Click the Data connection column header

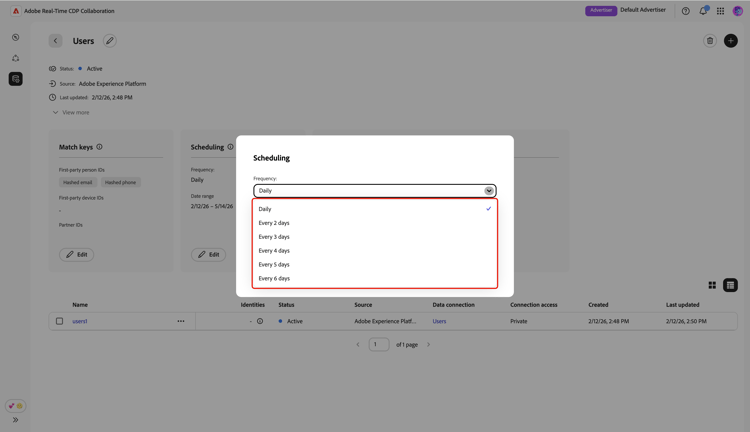point(453,305)
